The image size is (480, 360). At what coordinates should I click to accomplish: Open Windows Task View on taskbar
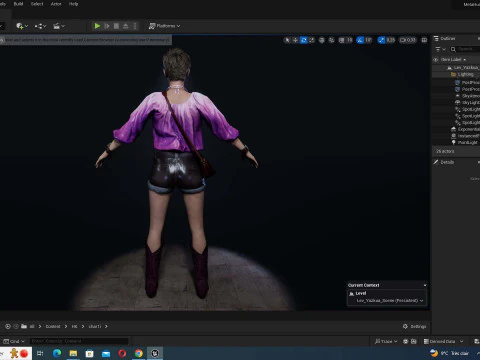[40, 353]
